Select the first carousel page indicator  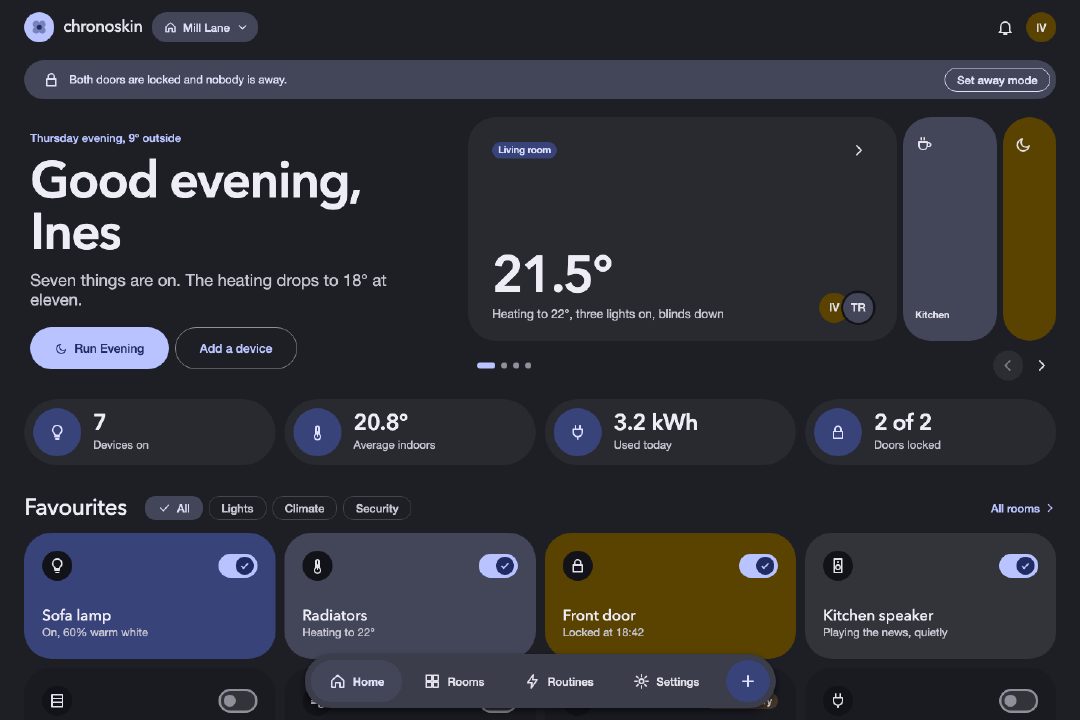[486, 365]
